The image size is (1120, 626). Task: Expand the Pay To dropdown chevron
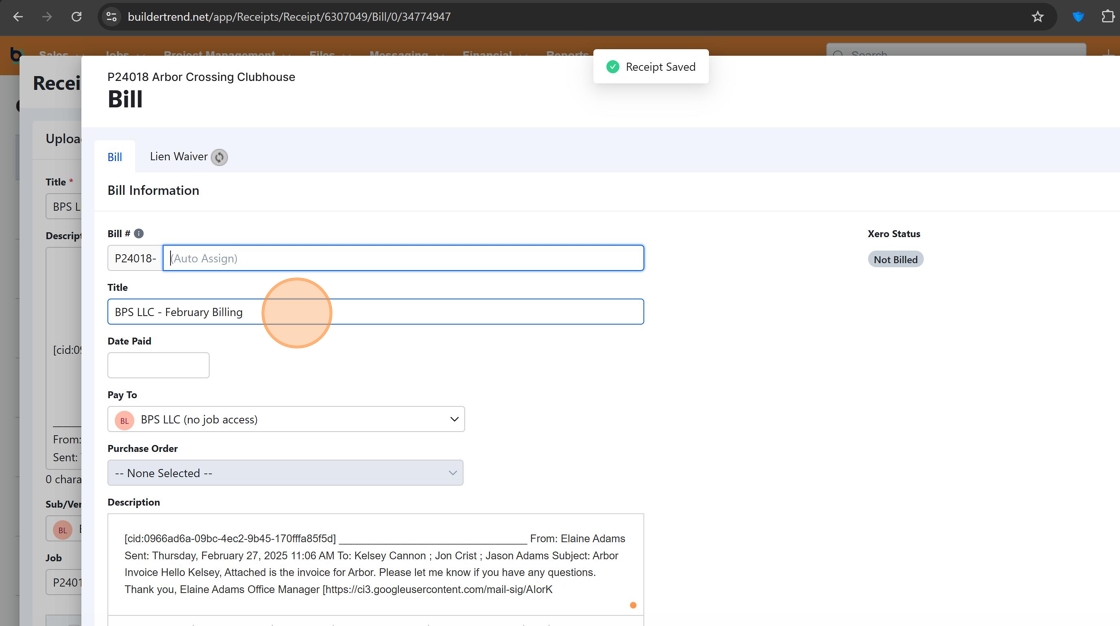(x=454, y=419)
